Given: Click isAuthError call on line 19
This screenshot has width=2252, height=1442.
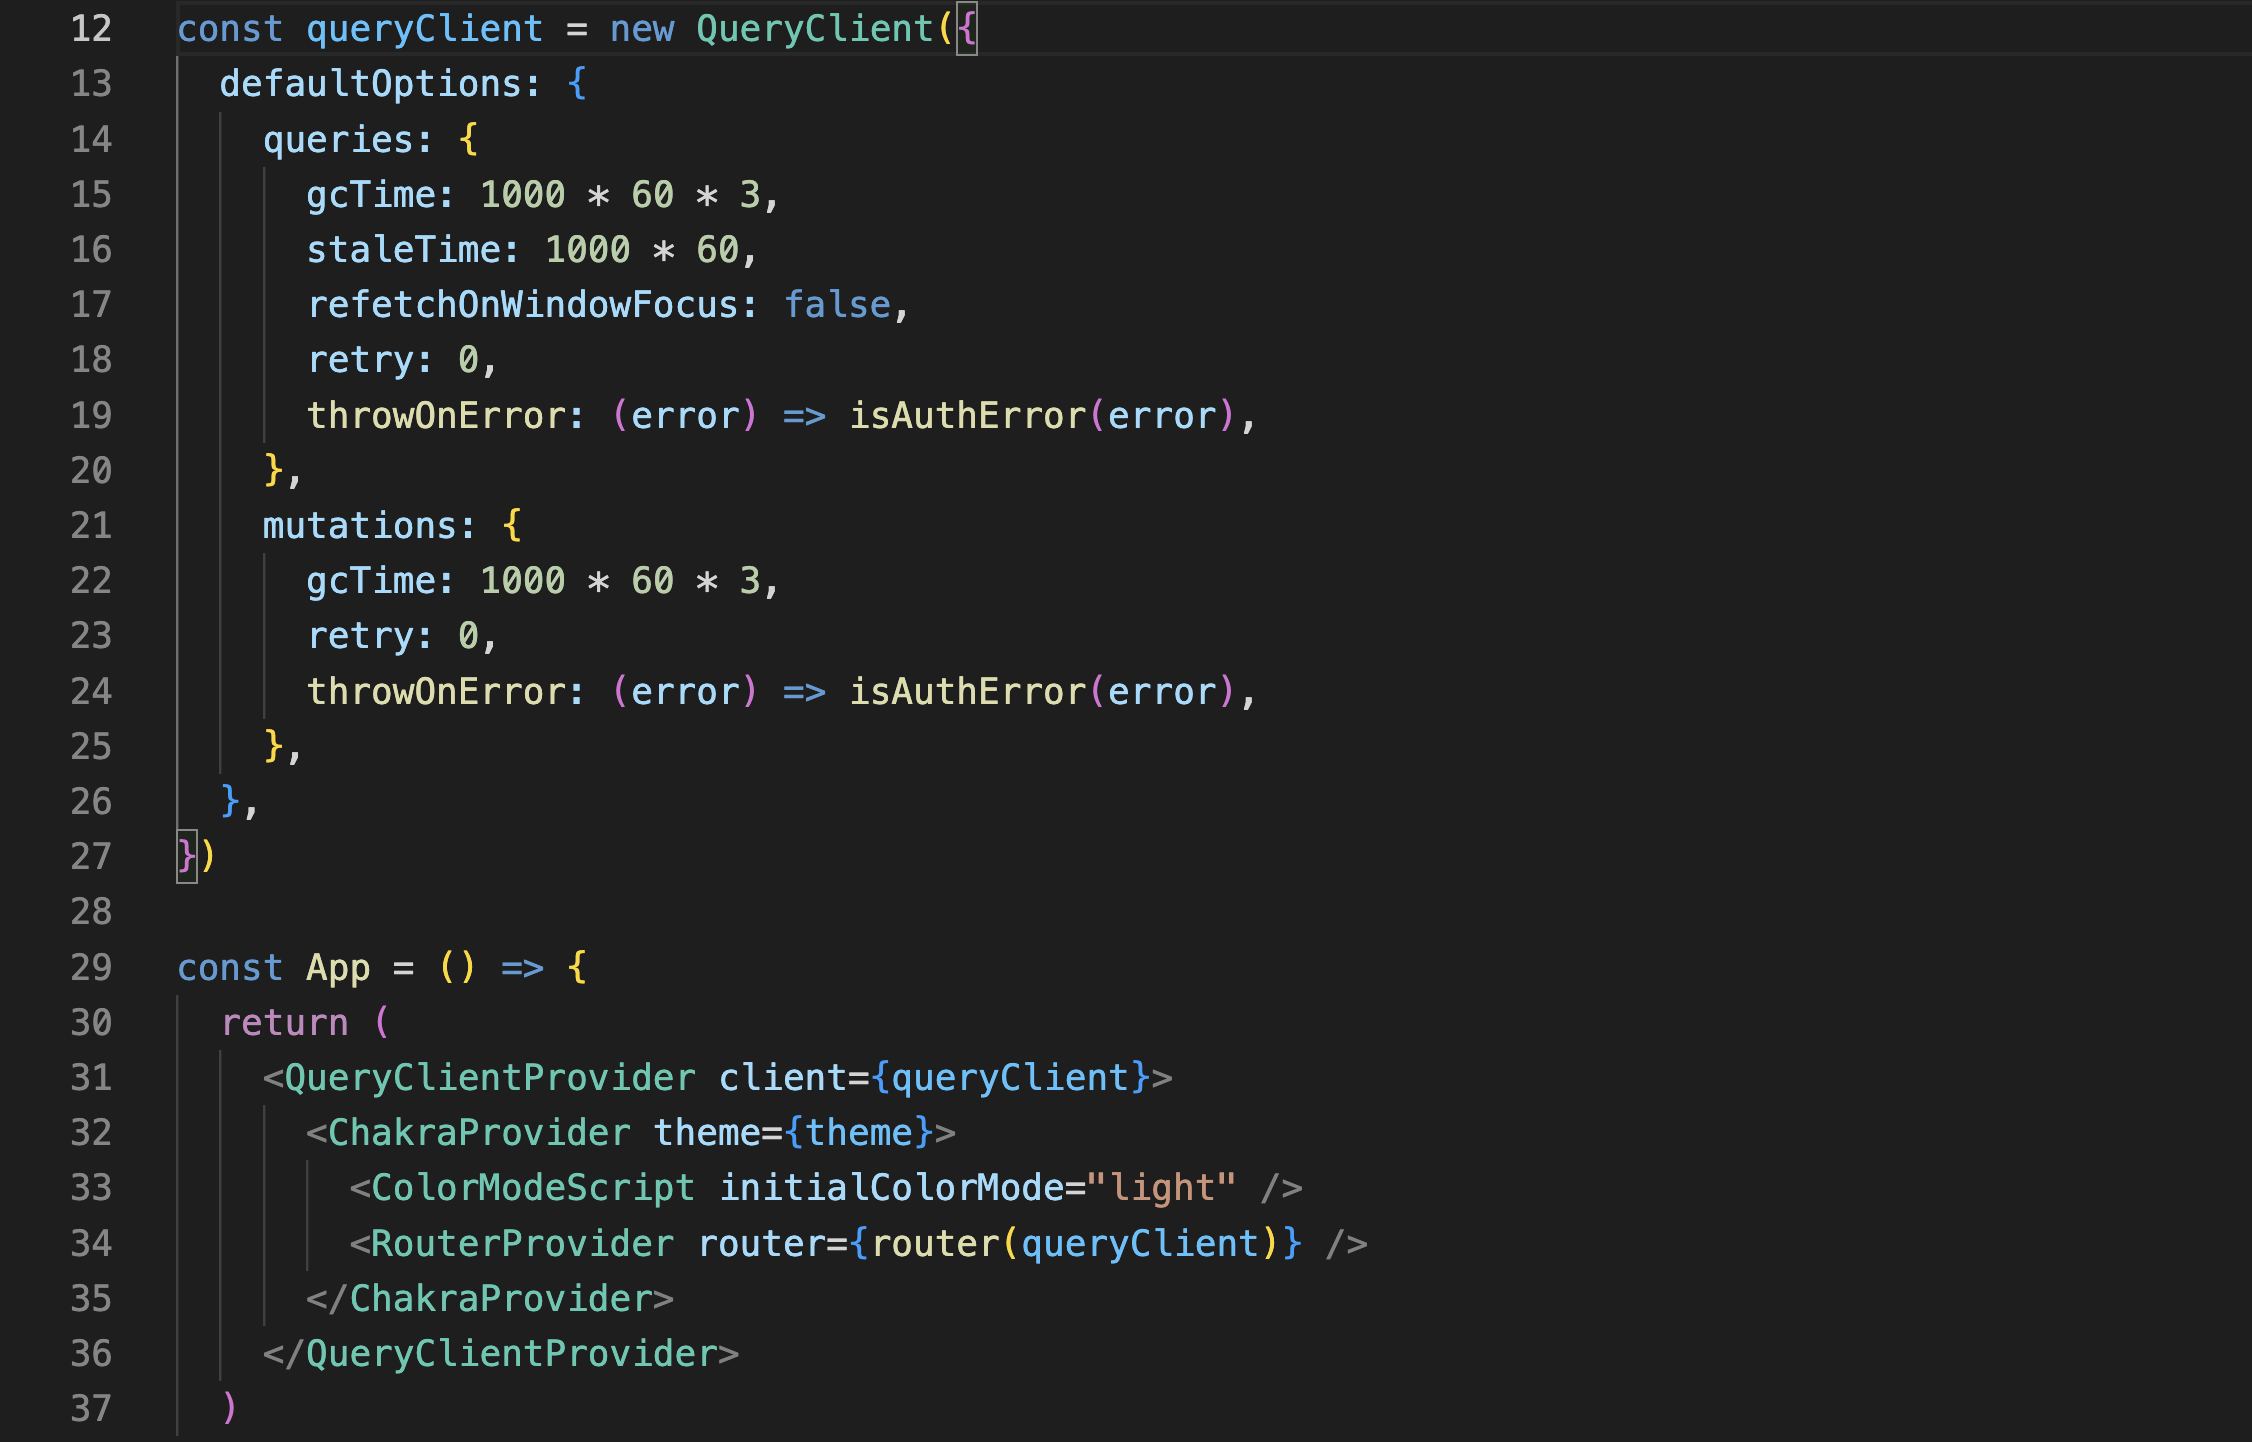Looking at the screenshot, I should tap(967, 416).
